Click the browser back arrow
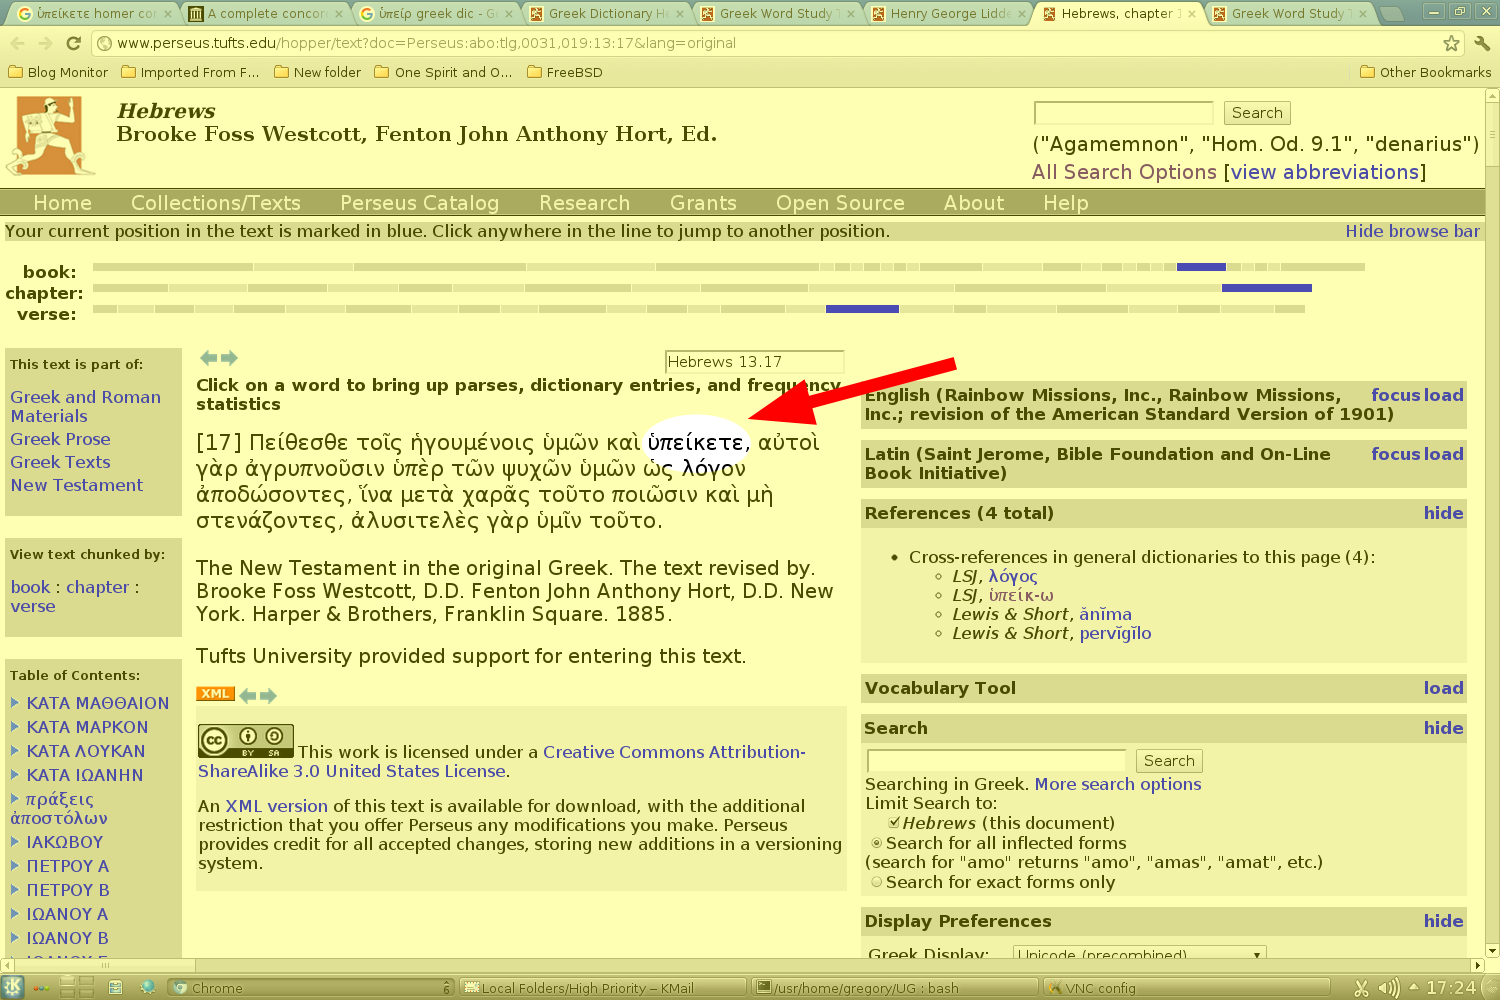This screenshot has width=1500, height=1000. [17, 43]
